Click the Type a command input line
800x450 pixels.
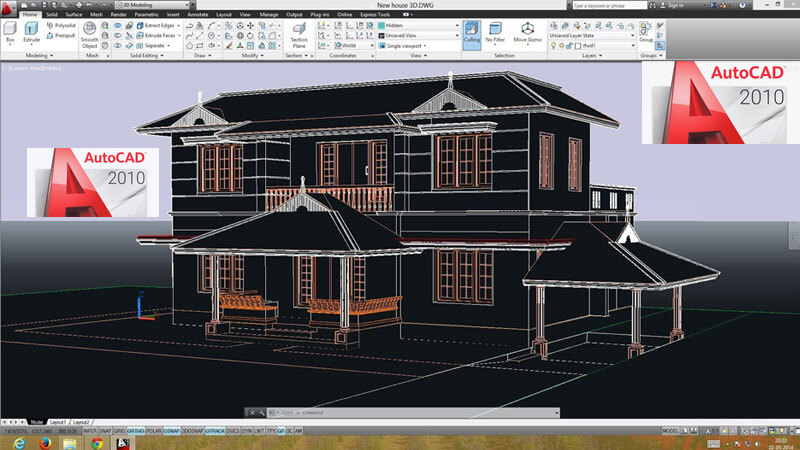point(413,412)
